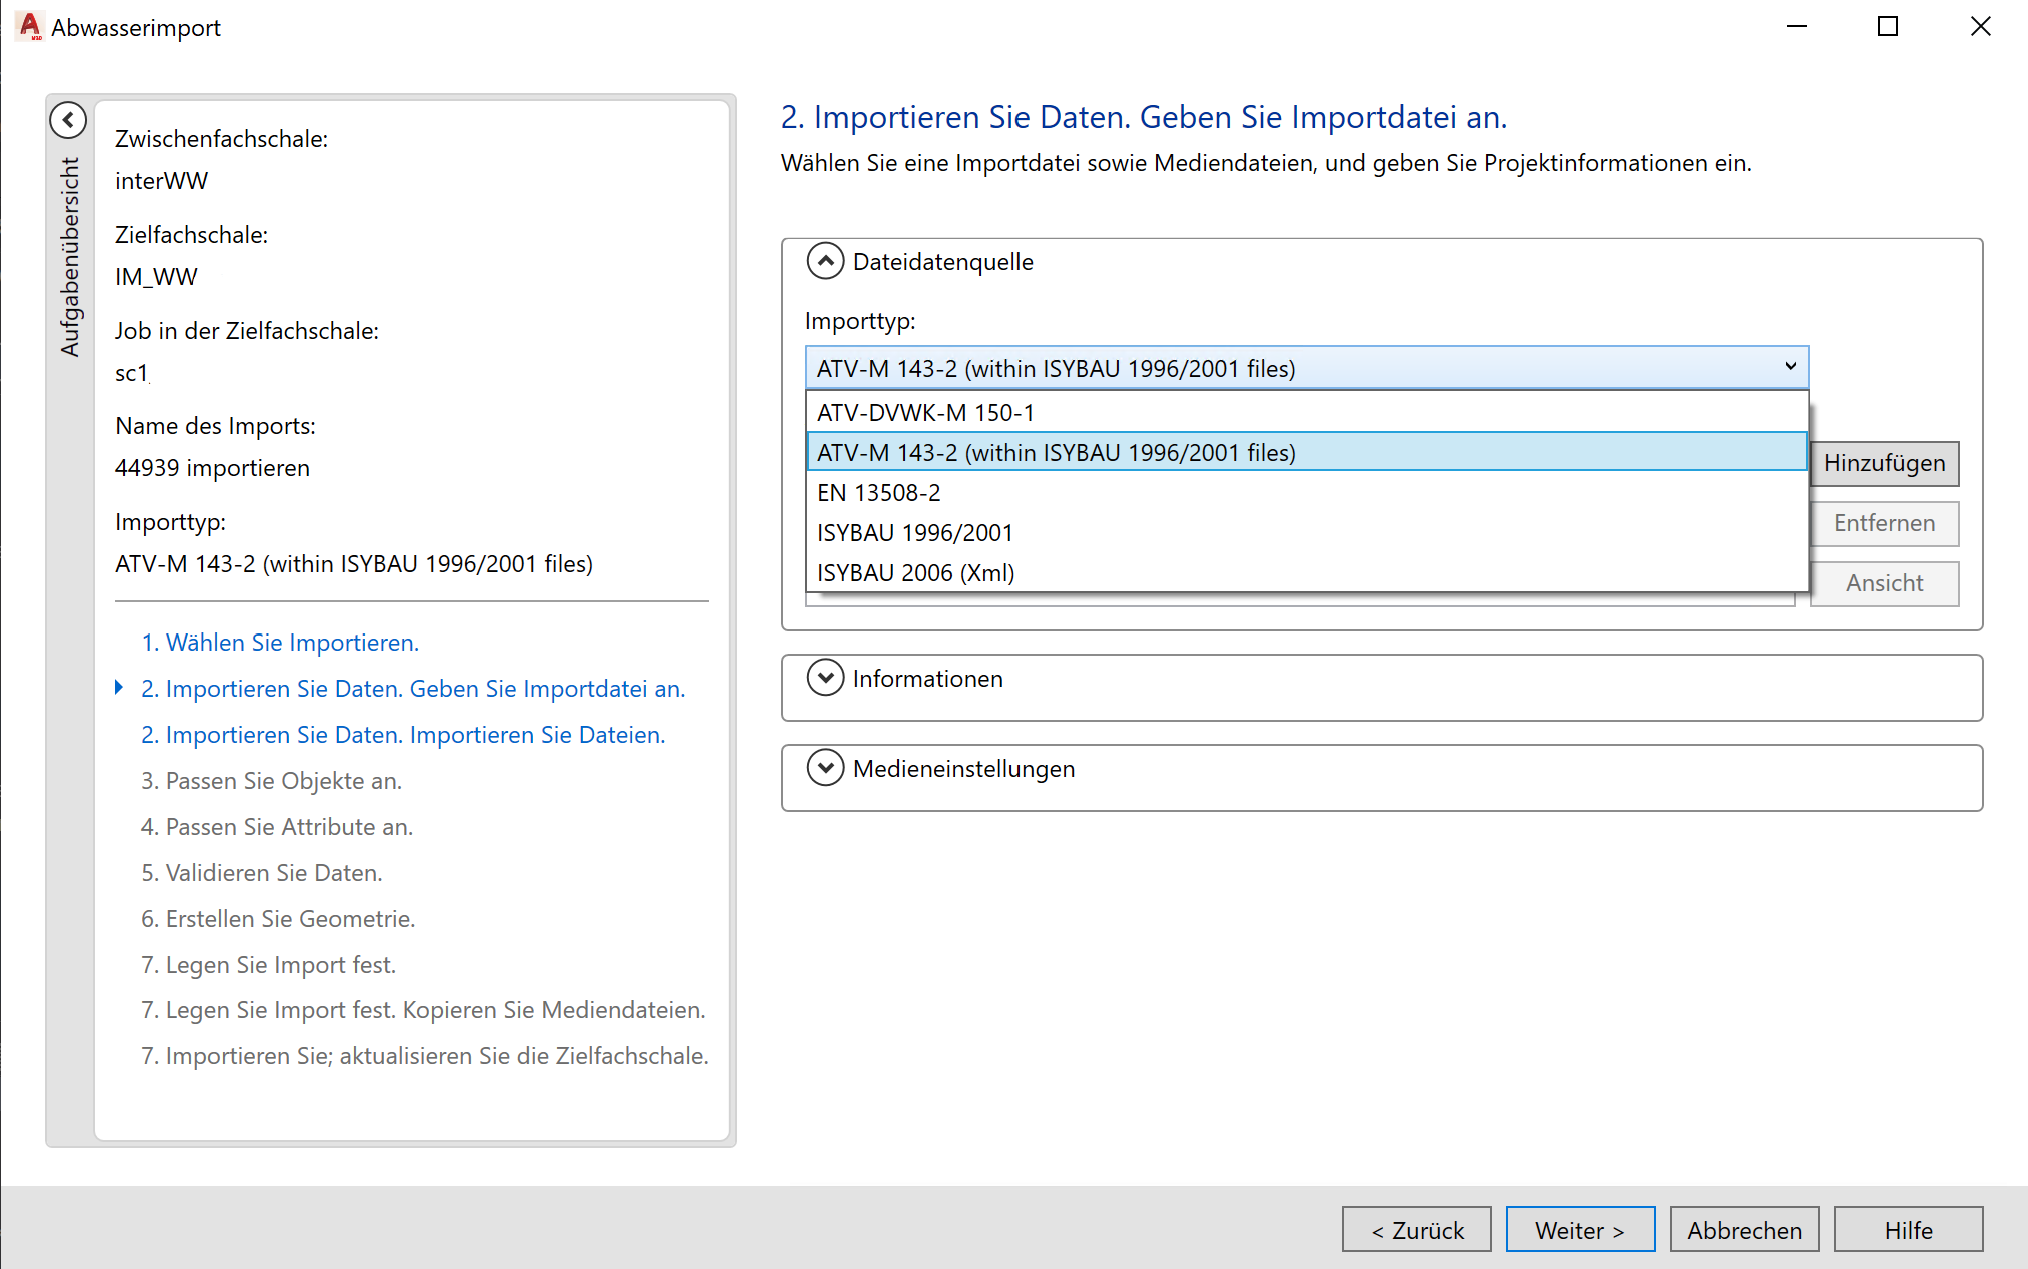Click the Autodesk app icon in title bar
The image size is (2028, 1269).
[30, 27]
